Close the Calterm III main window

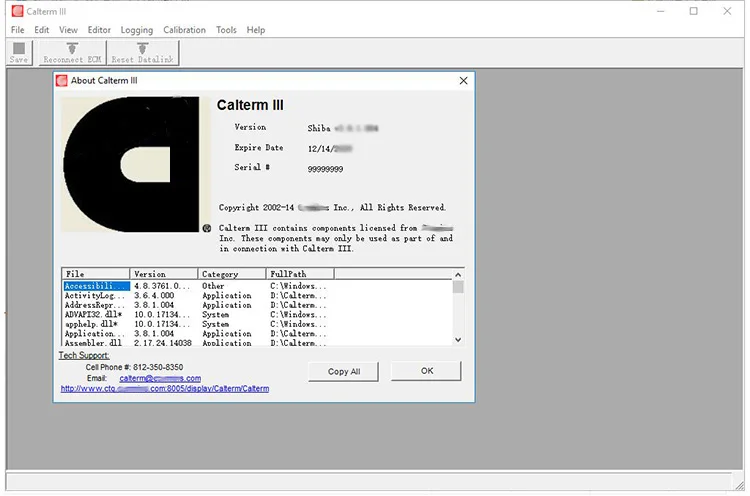[727, 11]
